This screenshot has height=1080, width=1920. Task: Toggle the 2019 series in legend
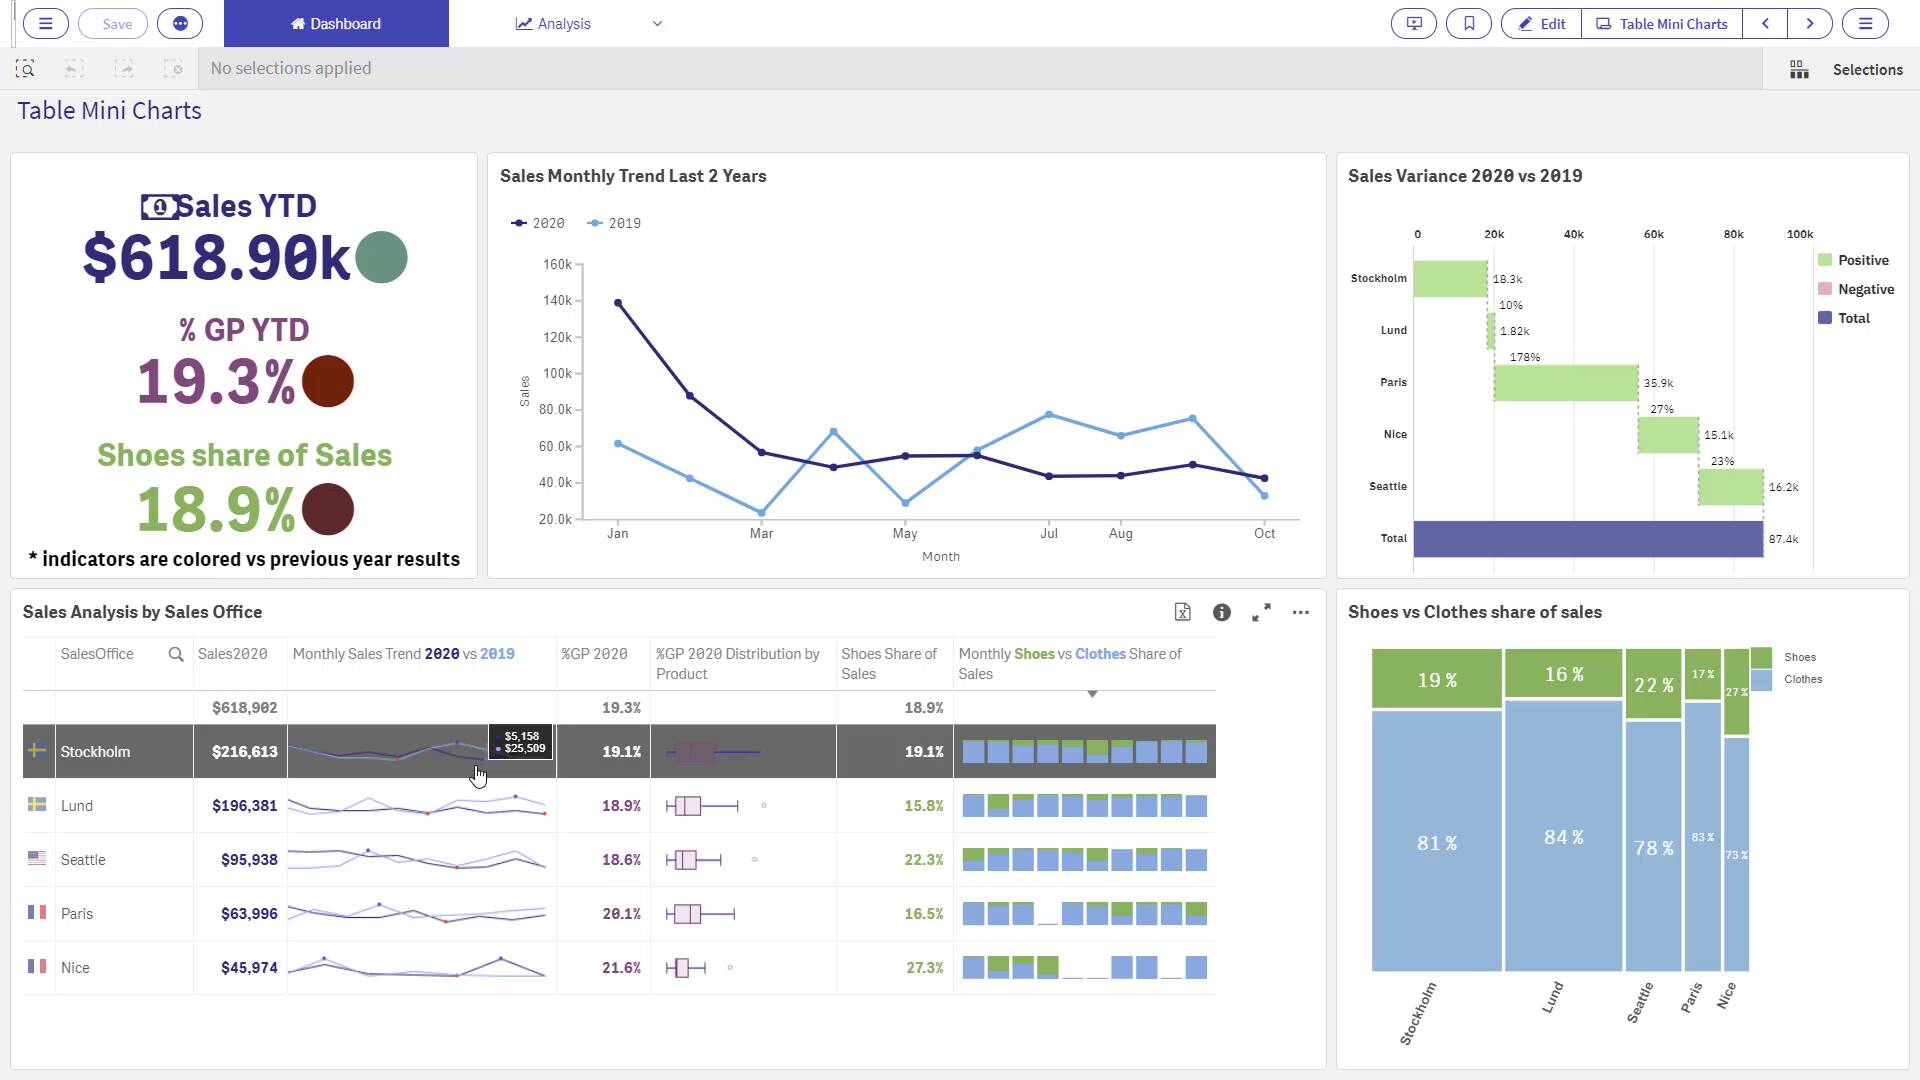tap(614, 223)
